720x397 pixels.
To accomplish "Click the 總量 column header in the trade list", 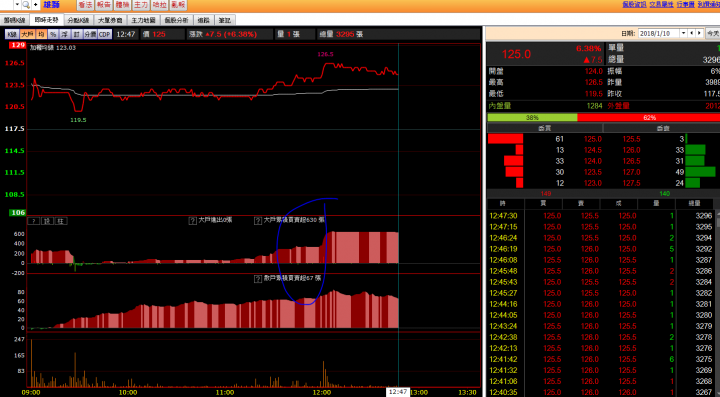I will point(694,204).
